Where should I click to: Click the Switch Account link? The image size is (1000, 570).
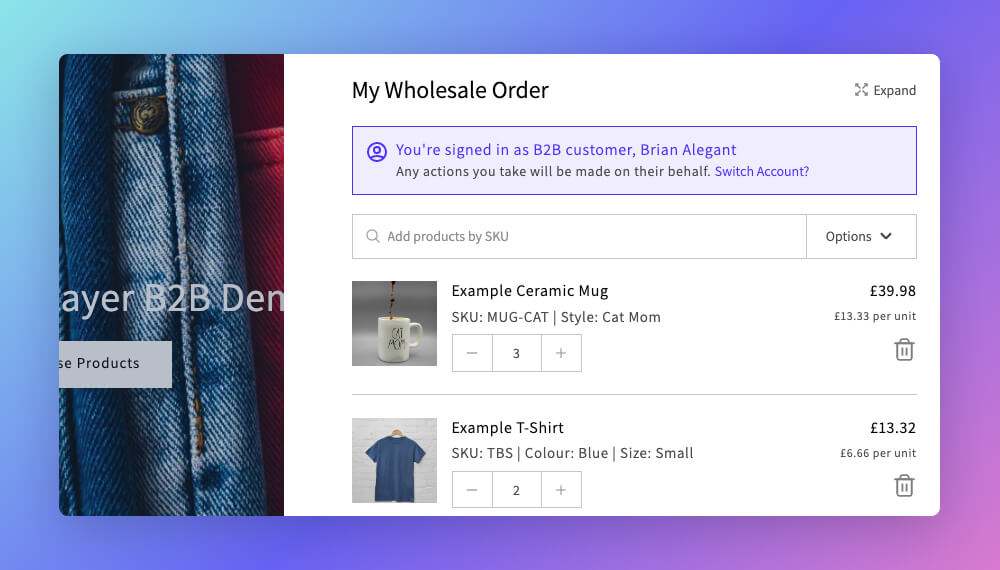(x=761, y=172)
